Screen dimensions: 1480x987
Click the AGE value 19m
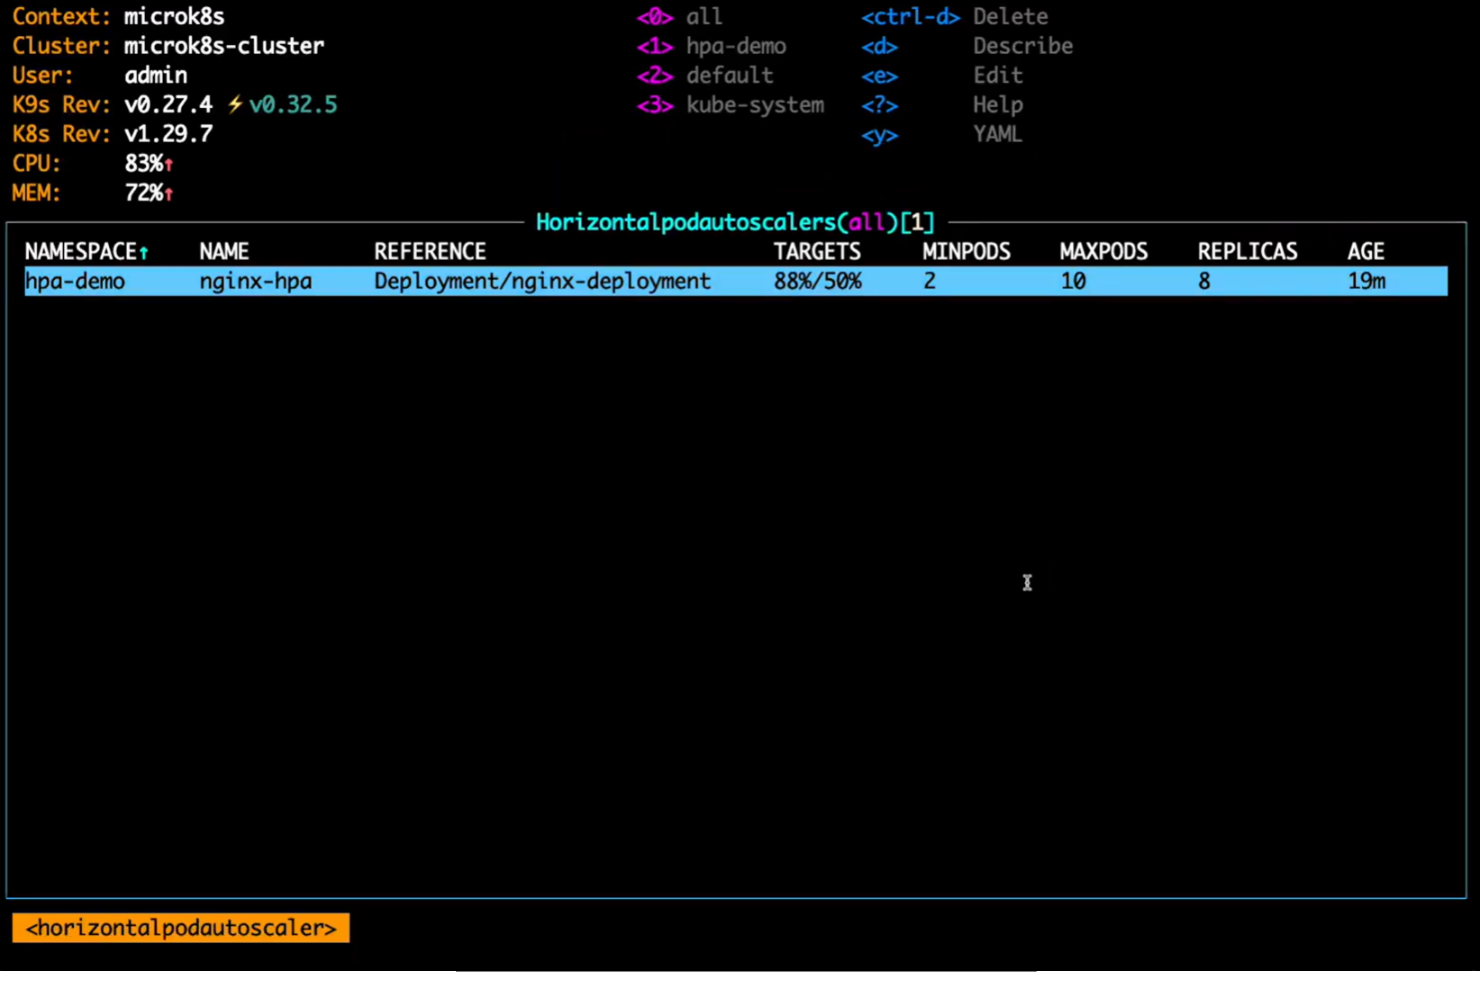(x=1367, y=281)
